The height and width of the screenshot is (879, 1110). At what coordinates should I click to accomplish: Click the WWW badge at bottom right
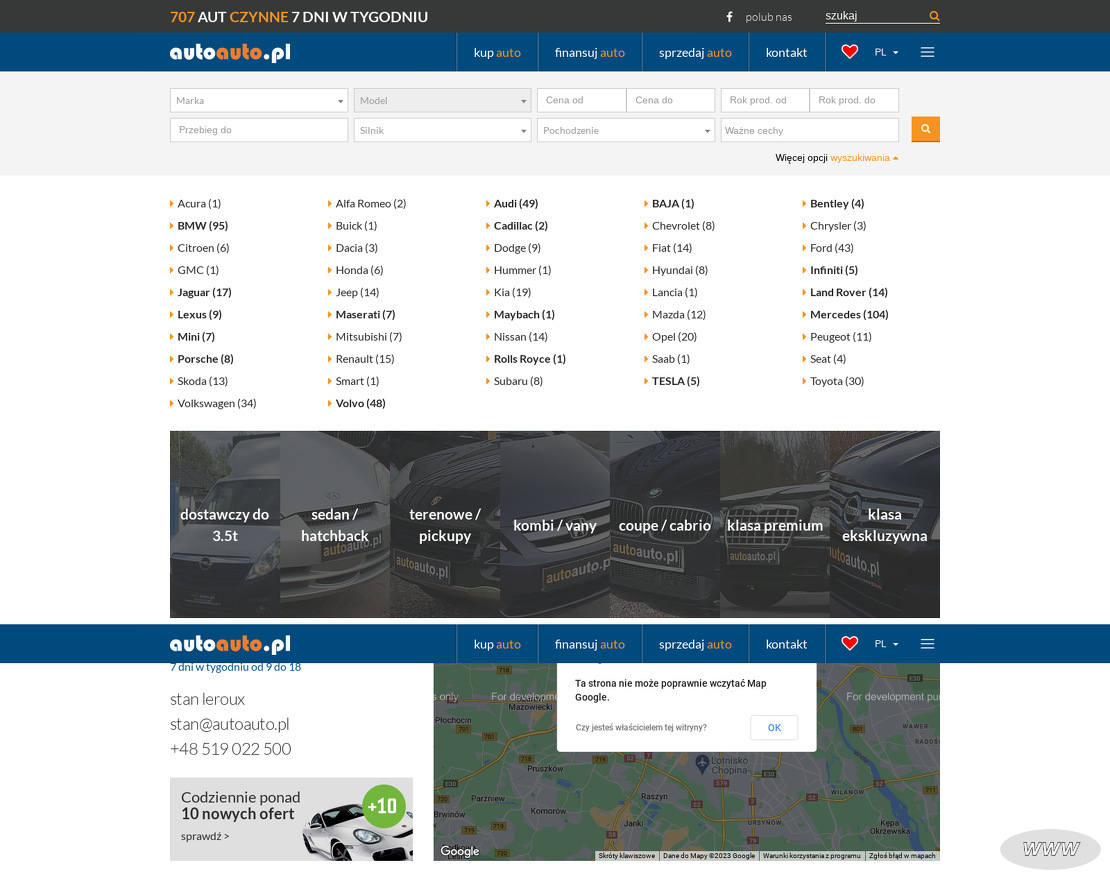pyautogui.click(x=1051, y=849)
